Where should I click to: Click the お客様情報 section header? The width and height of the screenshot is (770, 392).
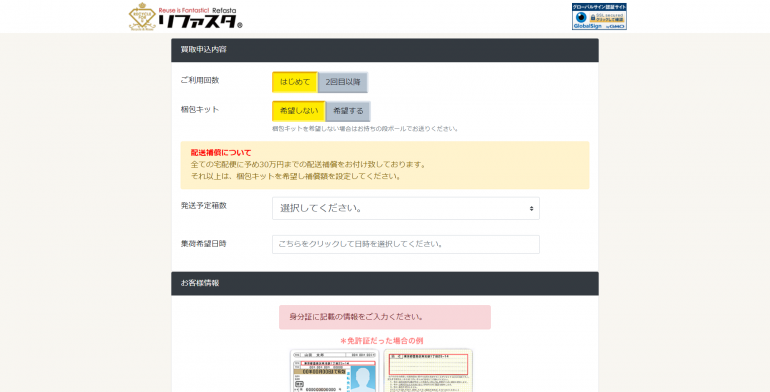385,283
